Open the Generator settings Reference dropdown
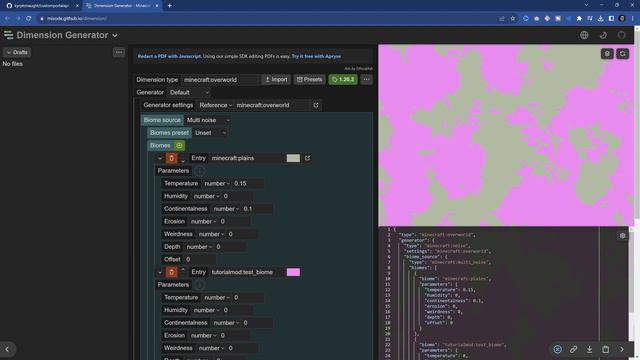640x360 pixels. click(215, 105)
